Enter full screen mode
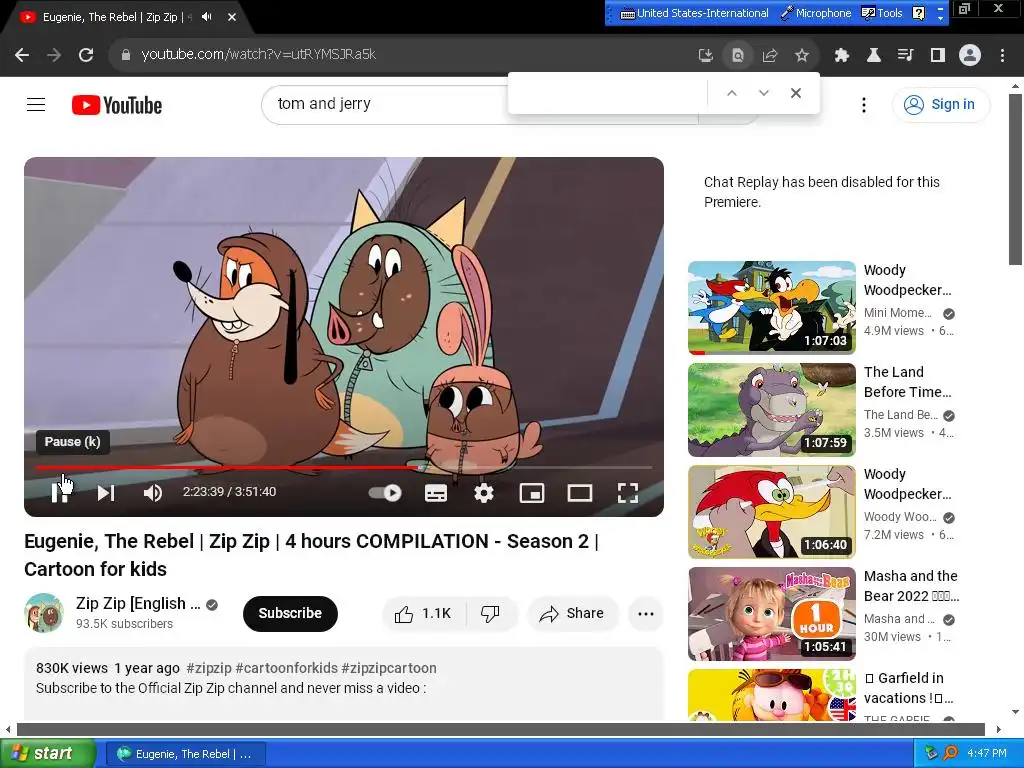The image size is (1024, 768). pos(628,493)
